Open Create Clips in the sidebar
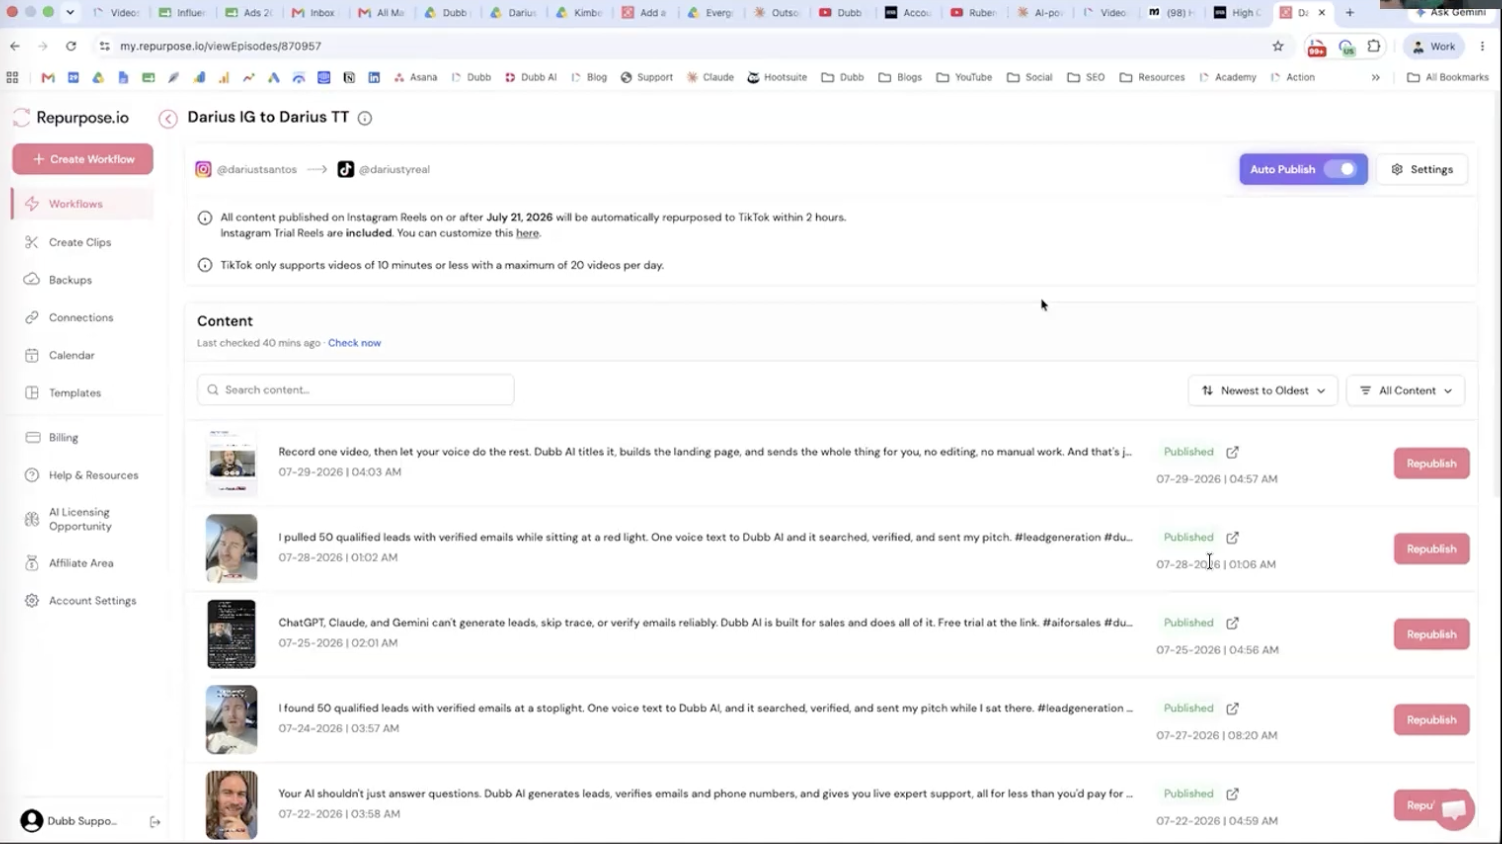 (x=80, y=242)
